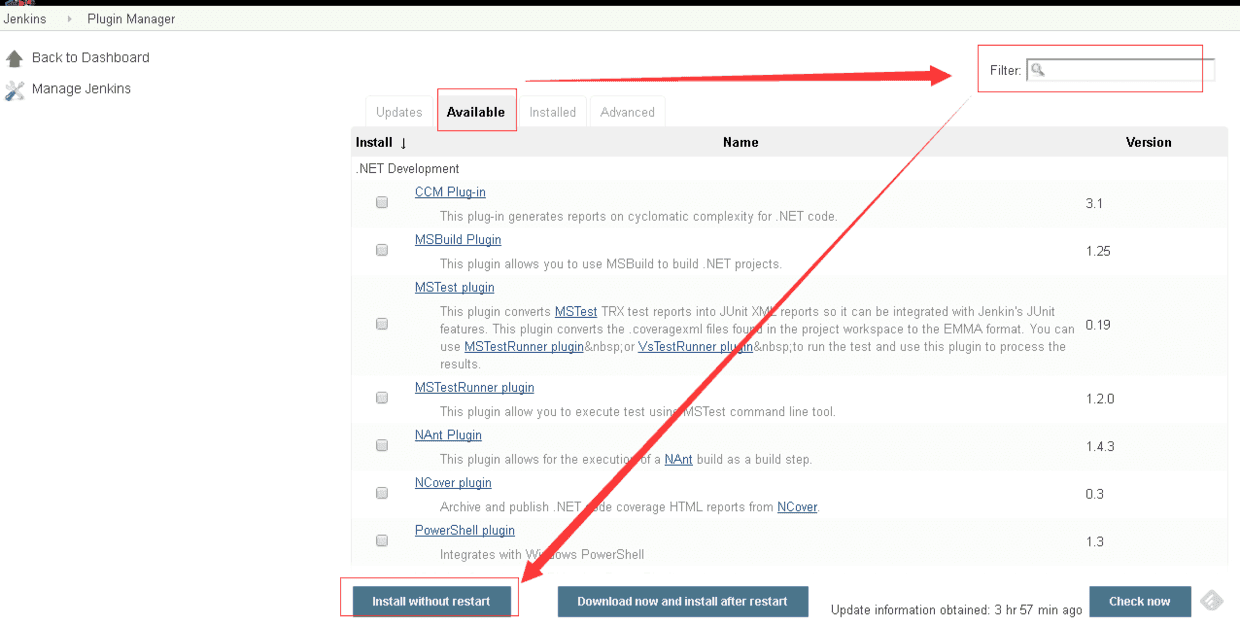Click version 0.3 for NCover plugin
This screenshot has height=626, width=1240.
coord(1094,494)
